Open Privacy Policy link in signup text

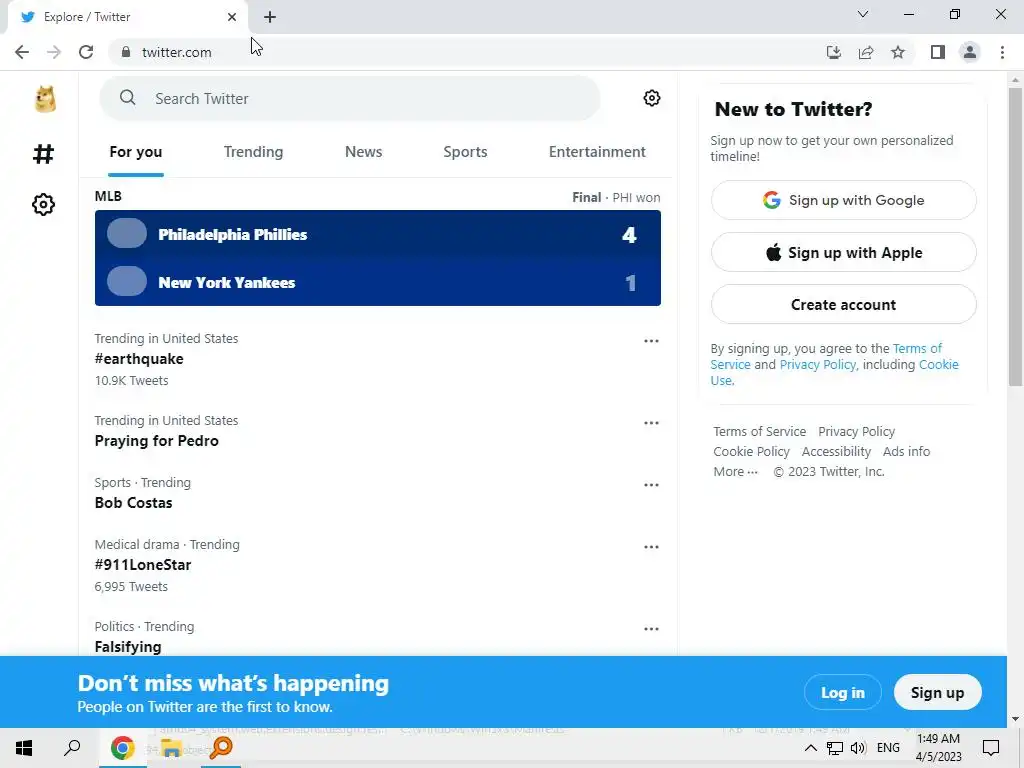coord(818,364)
